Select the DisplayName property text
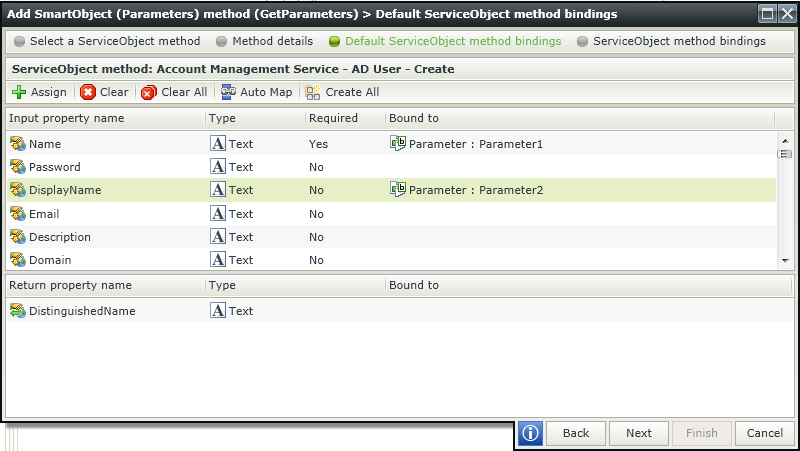 tap(65, 190)
